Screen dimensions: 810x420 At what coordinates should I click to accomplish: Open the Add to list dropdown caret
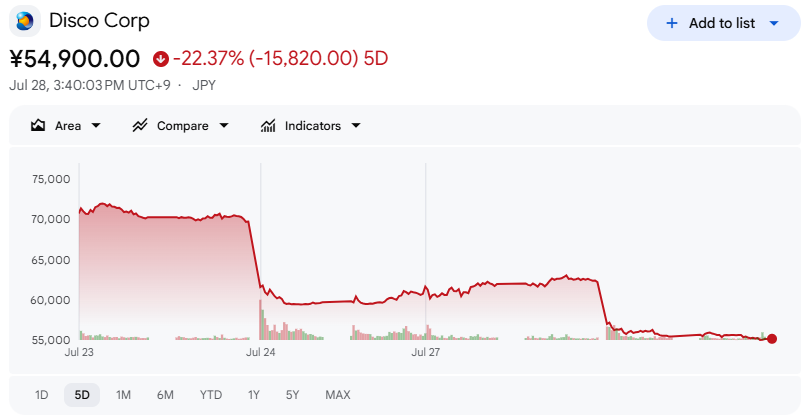tap(774, 23)
